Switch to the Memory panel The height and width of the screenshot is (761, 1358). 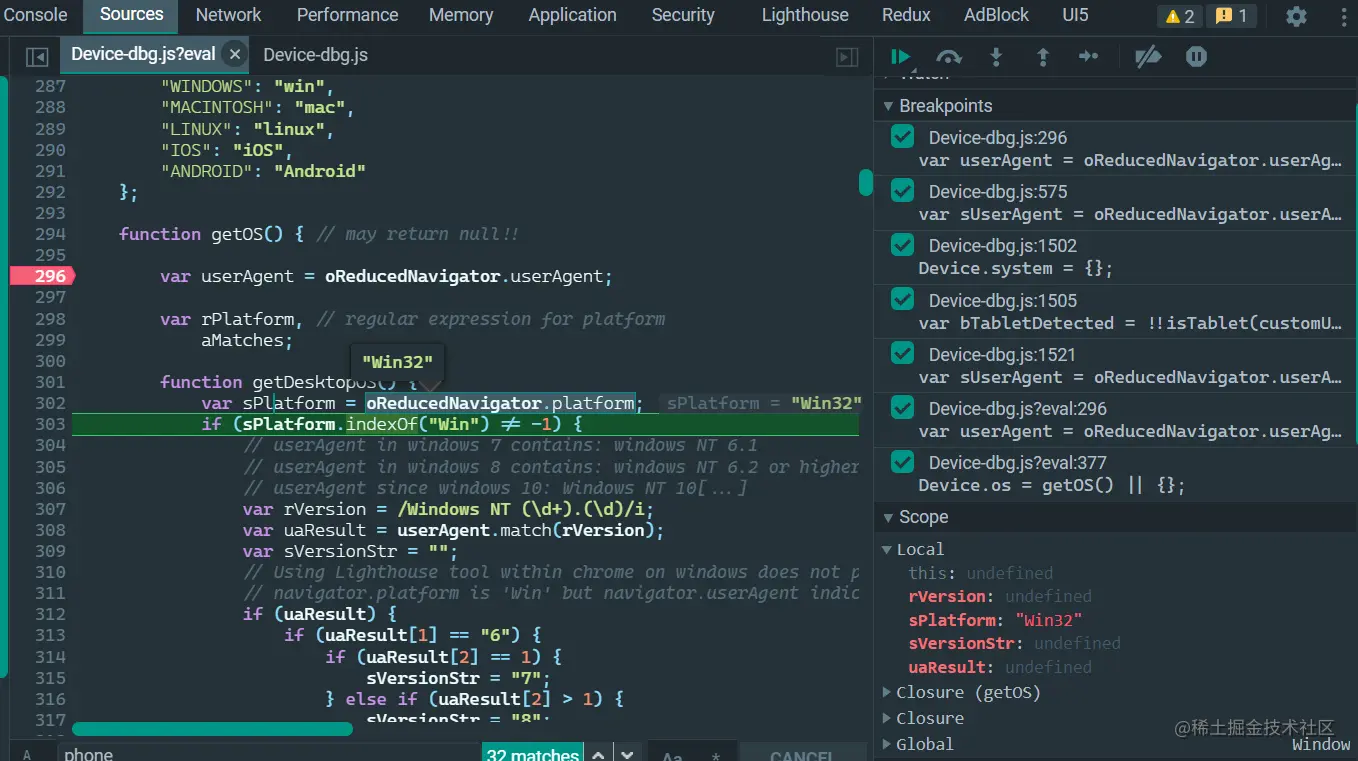[x=461, y=15]
